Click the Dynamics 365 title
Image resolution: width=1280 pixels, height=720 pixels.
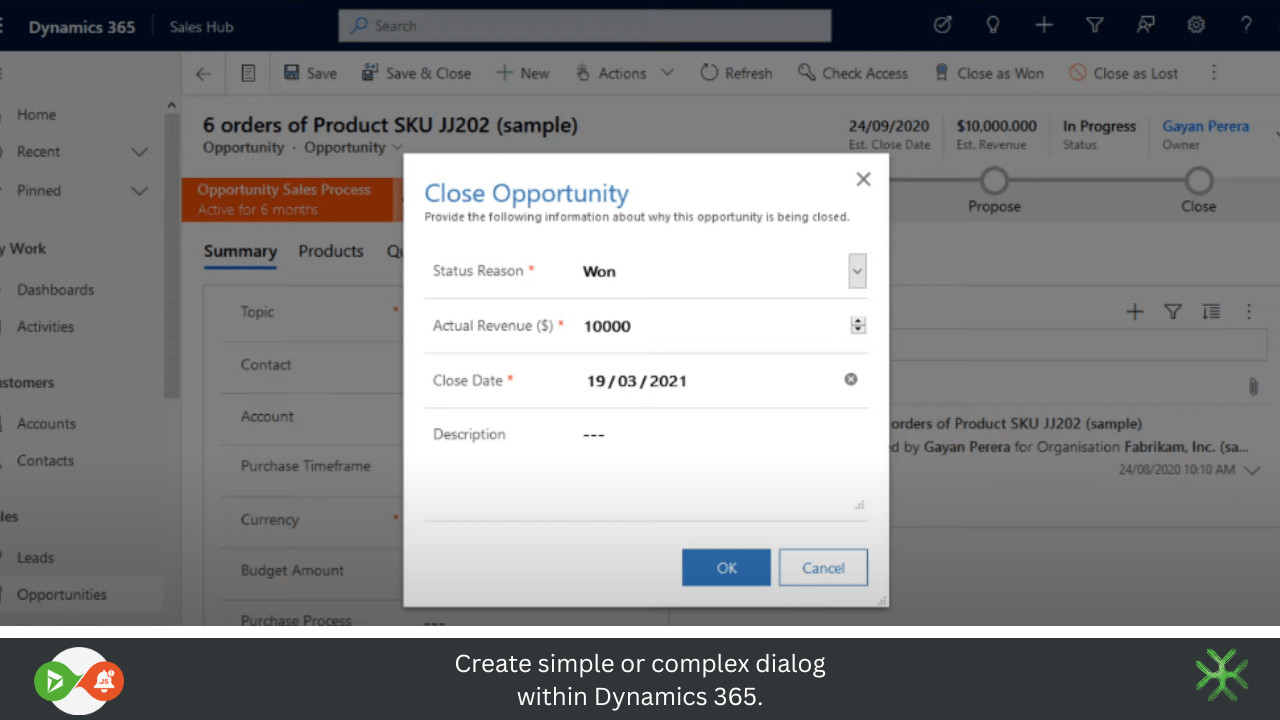click(x=82, y=27)
